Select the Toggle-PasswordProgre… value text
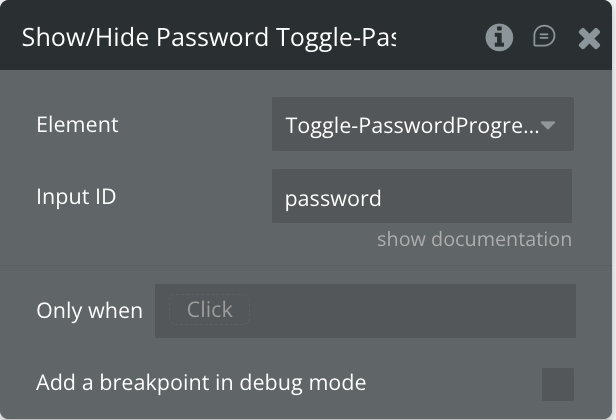 coord(410,126)
